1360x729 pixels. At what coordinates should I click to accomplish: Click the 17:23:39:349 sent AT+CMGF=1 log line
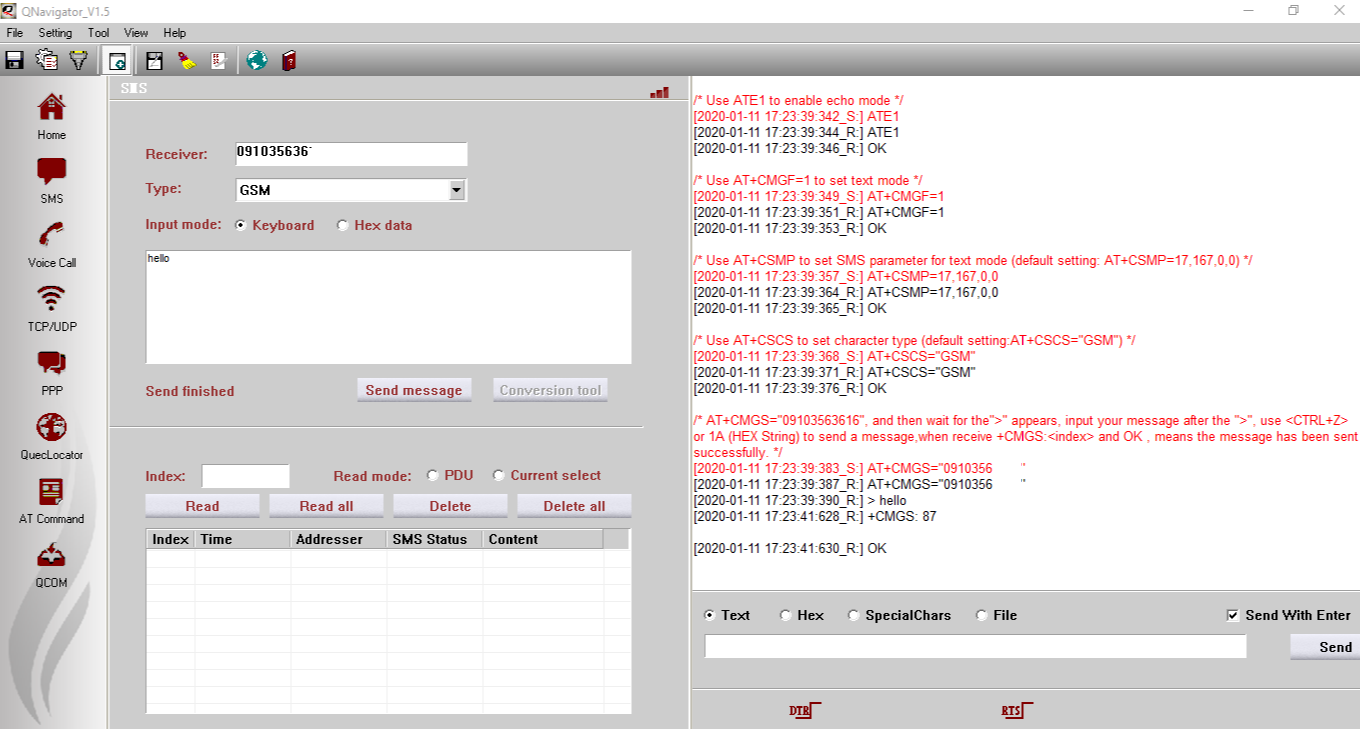(x=818, y=197)
